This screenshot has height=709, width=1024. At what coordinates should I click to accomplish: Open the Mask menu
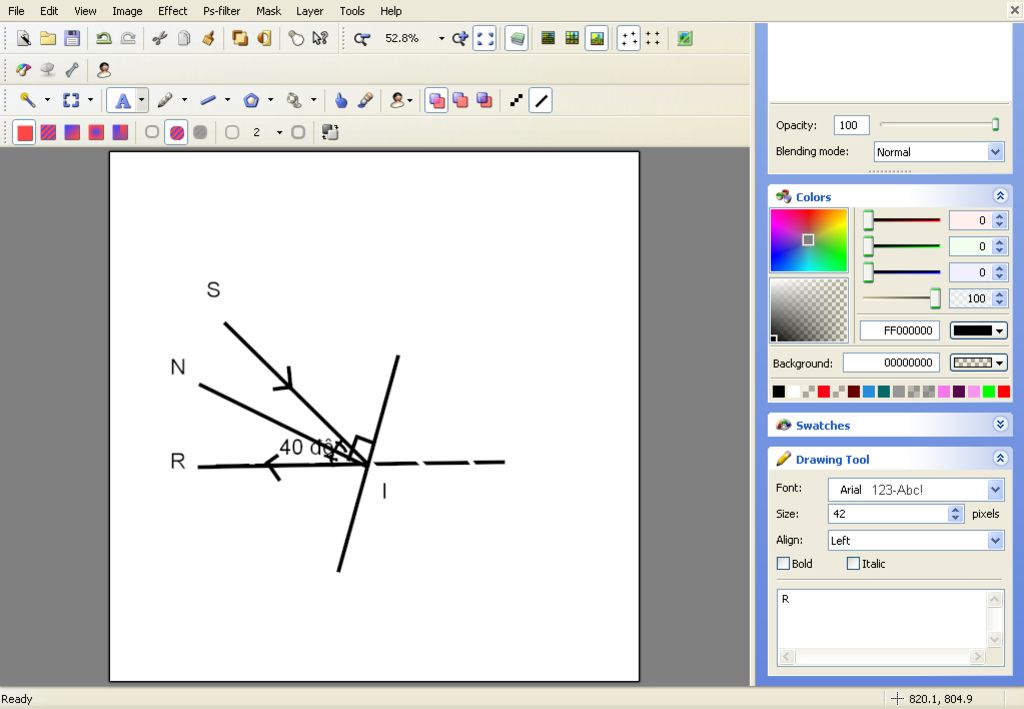click(268, 11)
